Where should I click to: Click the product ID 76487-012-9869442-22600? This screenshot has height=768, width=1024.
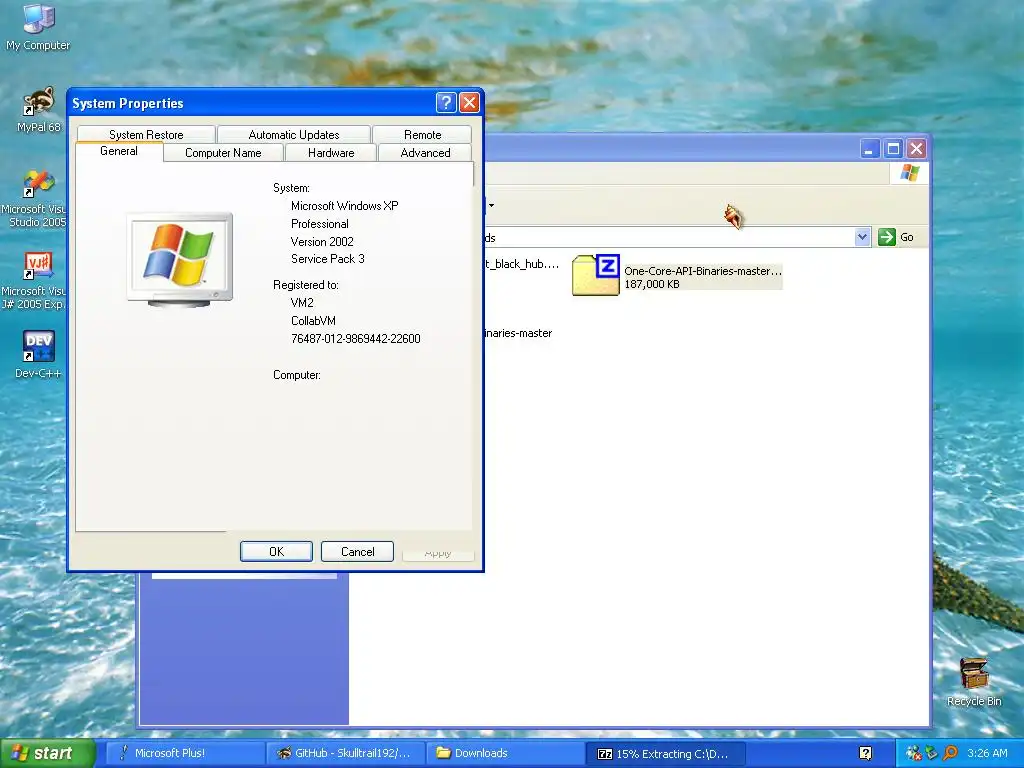[x=355, y=338]
